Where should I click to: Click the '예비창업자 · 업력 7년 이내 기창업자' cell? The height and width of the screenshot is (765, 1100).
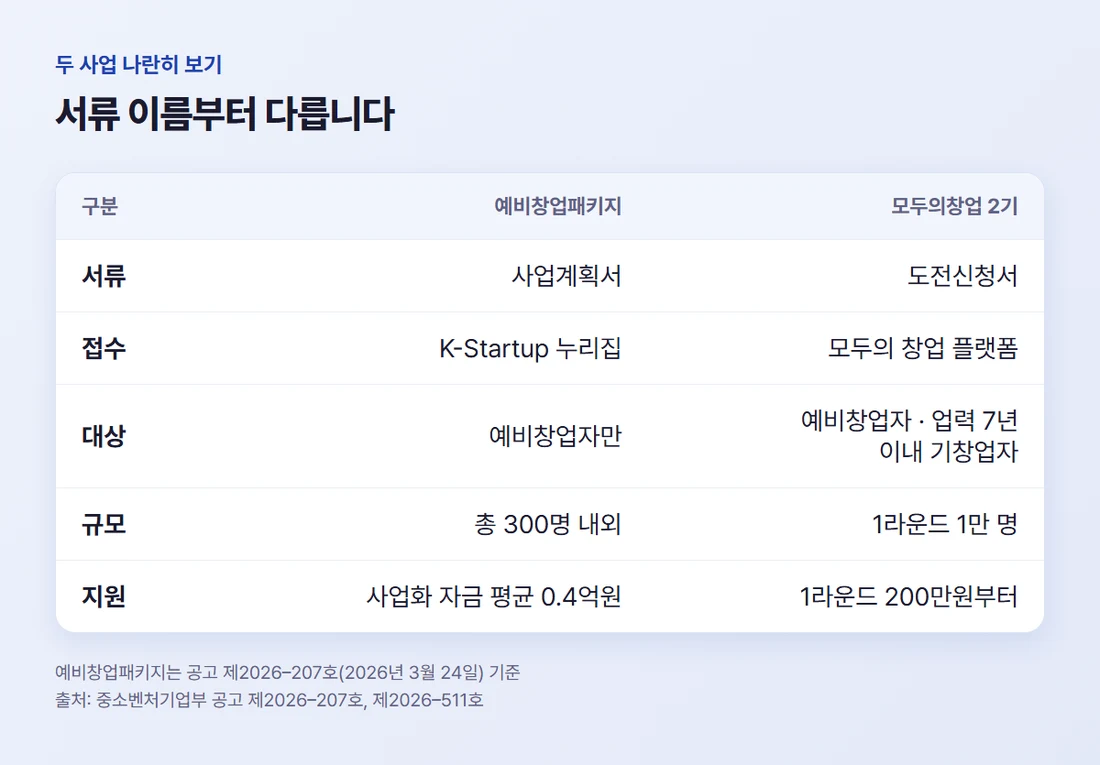tap(909, 436)
